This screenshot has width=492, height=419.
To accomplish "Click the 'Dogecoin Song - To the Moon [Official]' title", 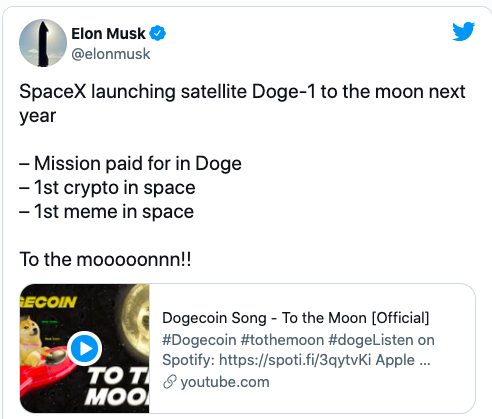I will (296, 318).
